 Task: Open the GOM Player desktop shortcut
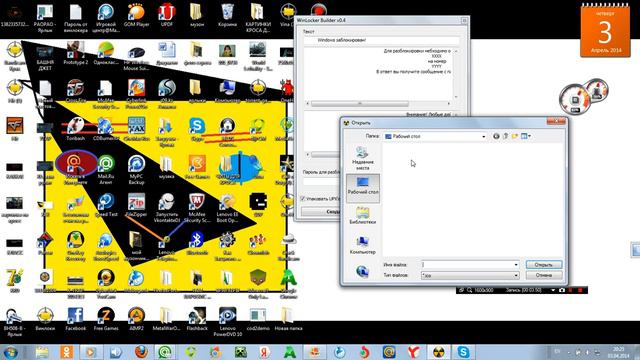(x=136, y=16)
